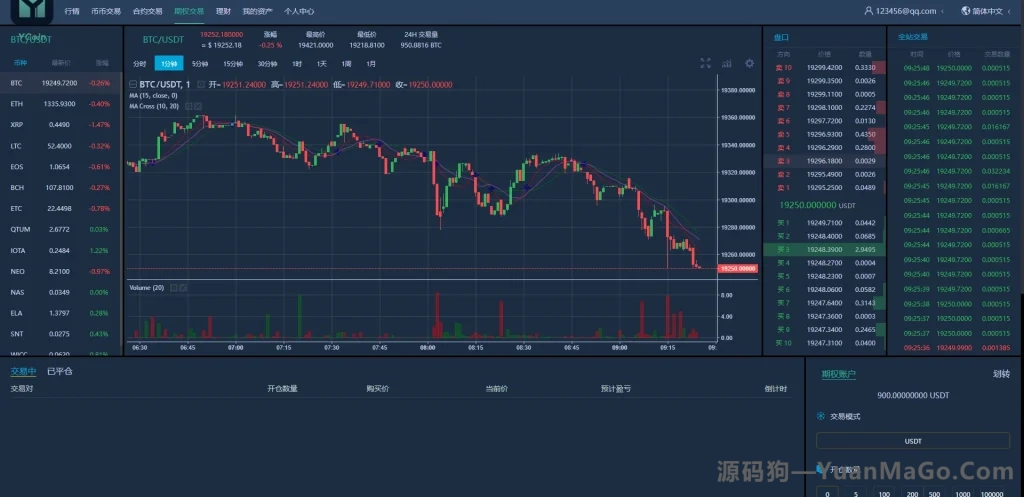Click the snowflake icon beside 交易模式

point(821,416)
